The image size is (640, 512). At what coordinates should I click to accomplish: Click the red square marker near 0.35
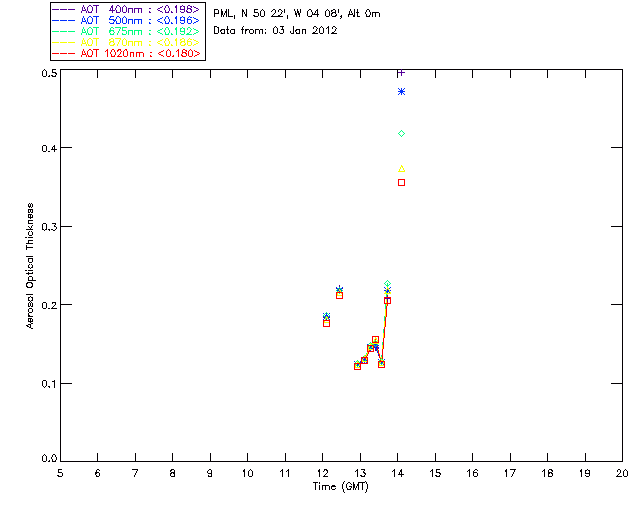coord(401,183)
